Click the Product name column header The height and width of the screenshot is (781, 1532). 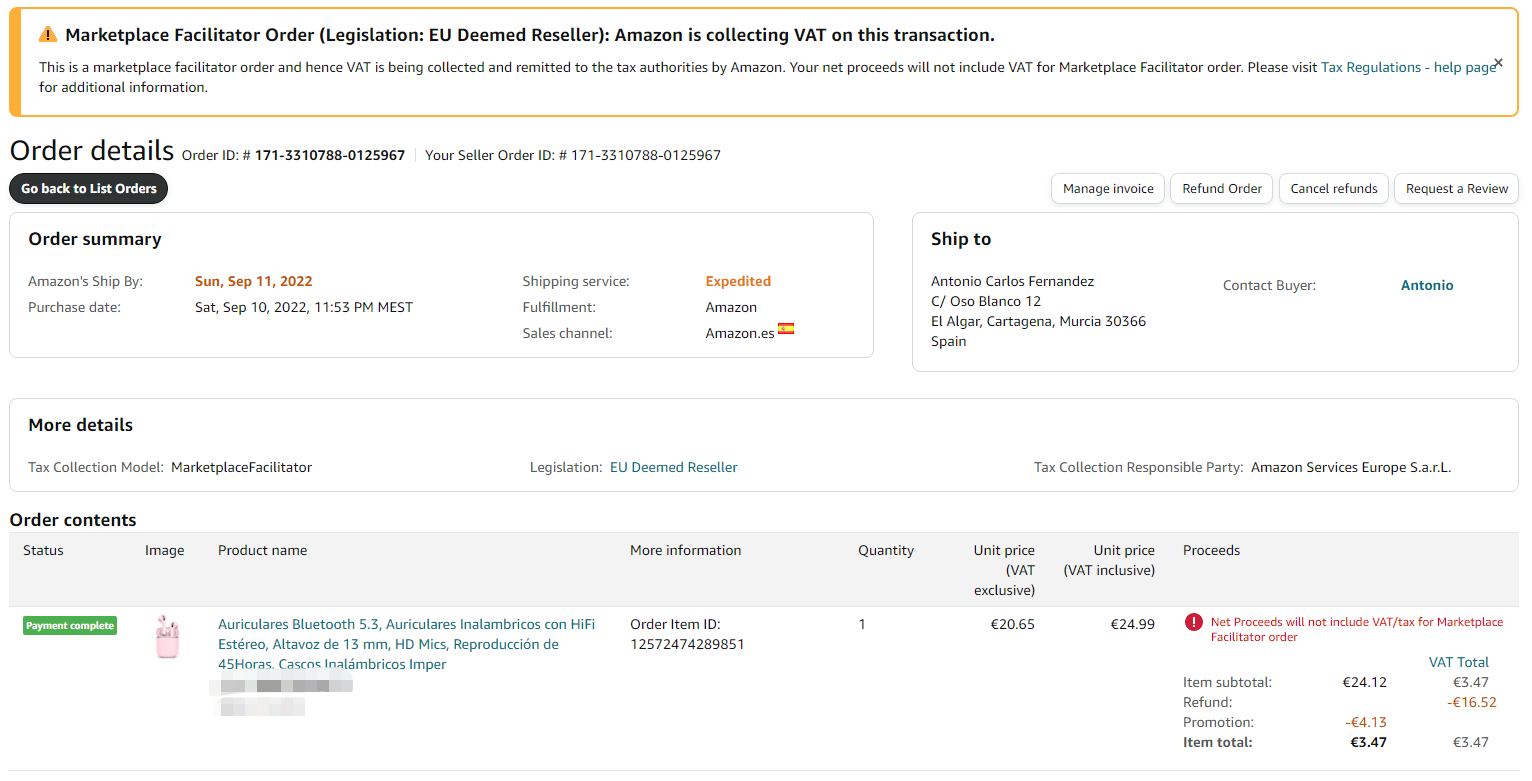coord(262,550)
